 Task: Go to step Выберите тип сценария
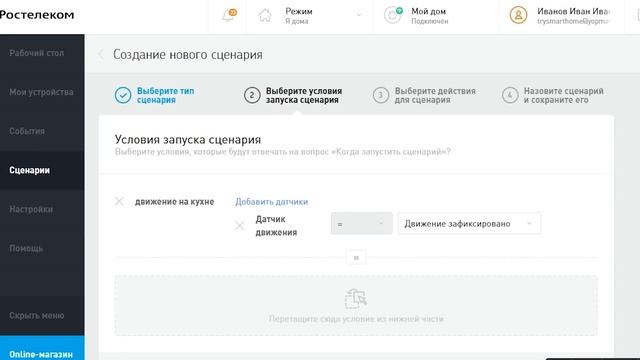tap(165, 95)
